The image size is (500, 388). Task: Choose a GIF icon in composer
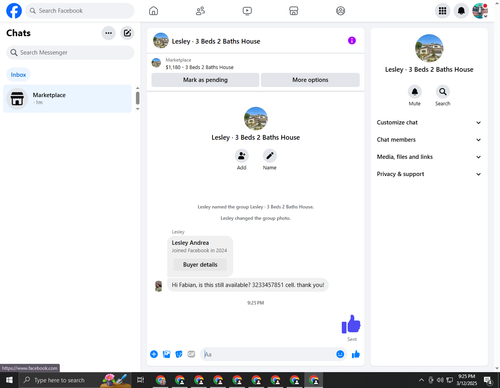[191, 354]
